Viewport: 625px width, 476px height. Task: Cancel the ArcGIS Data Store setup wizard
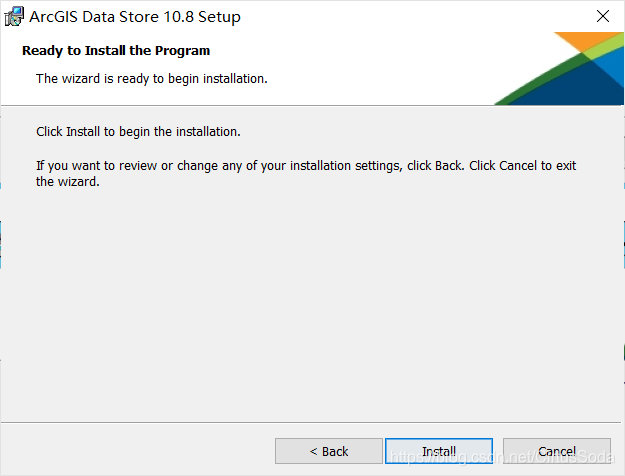tap(557, 451)
